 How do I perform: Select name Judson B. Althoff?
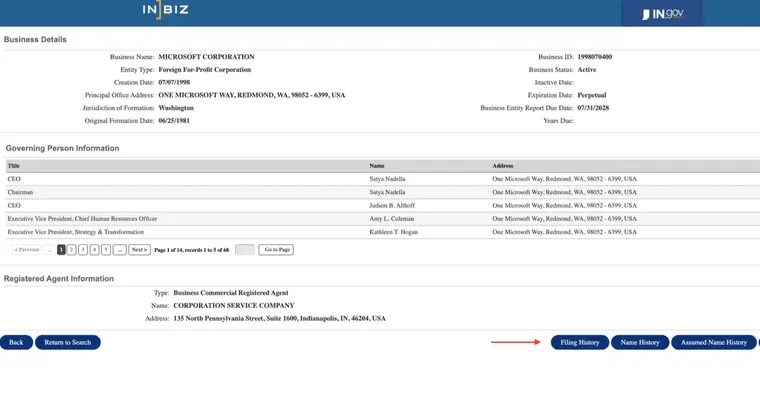pyautogui.click(x=392, y=206)
